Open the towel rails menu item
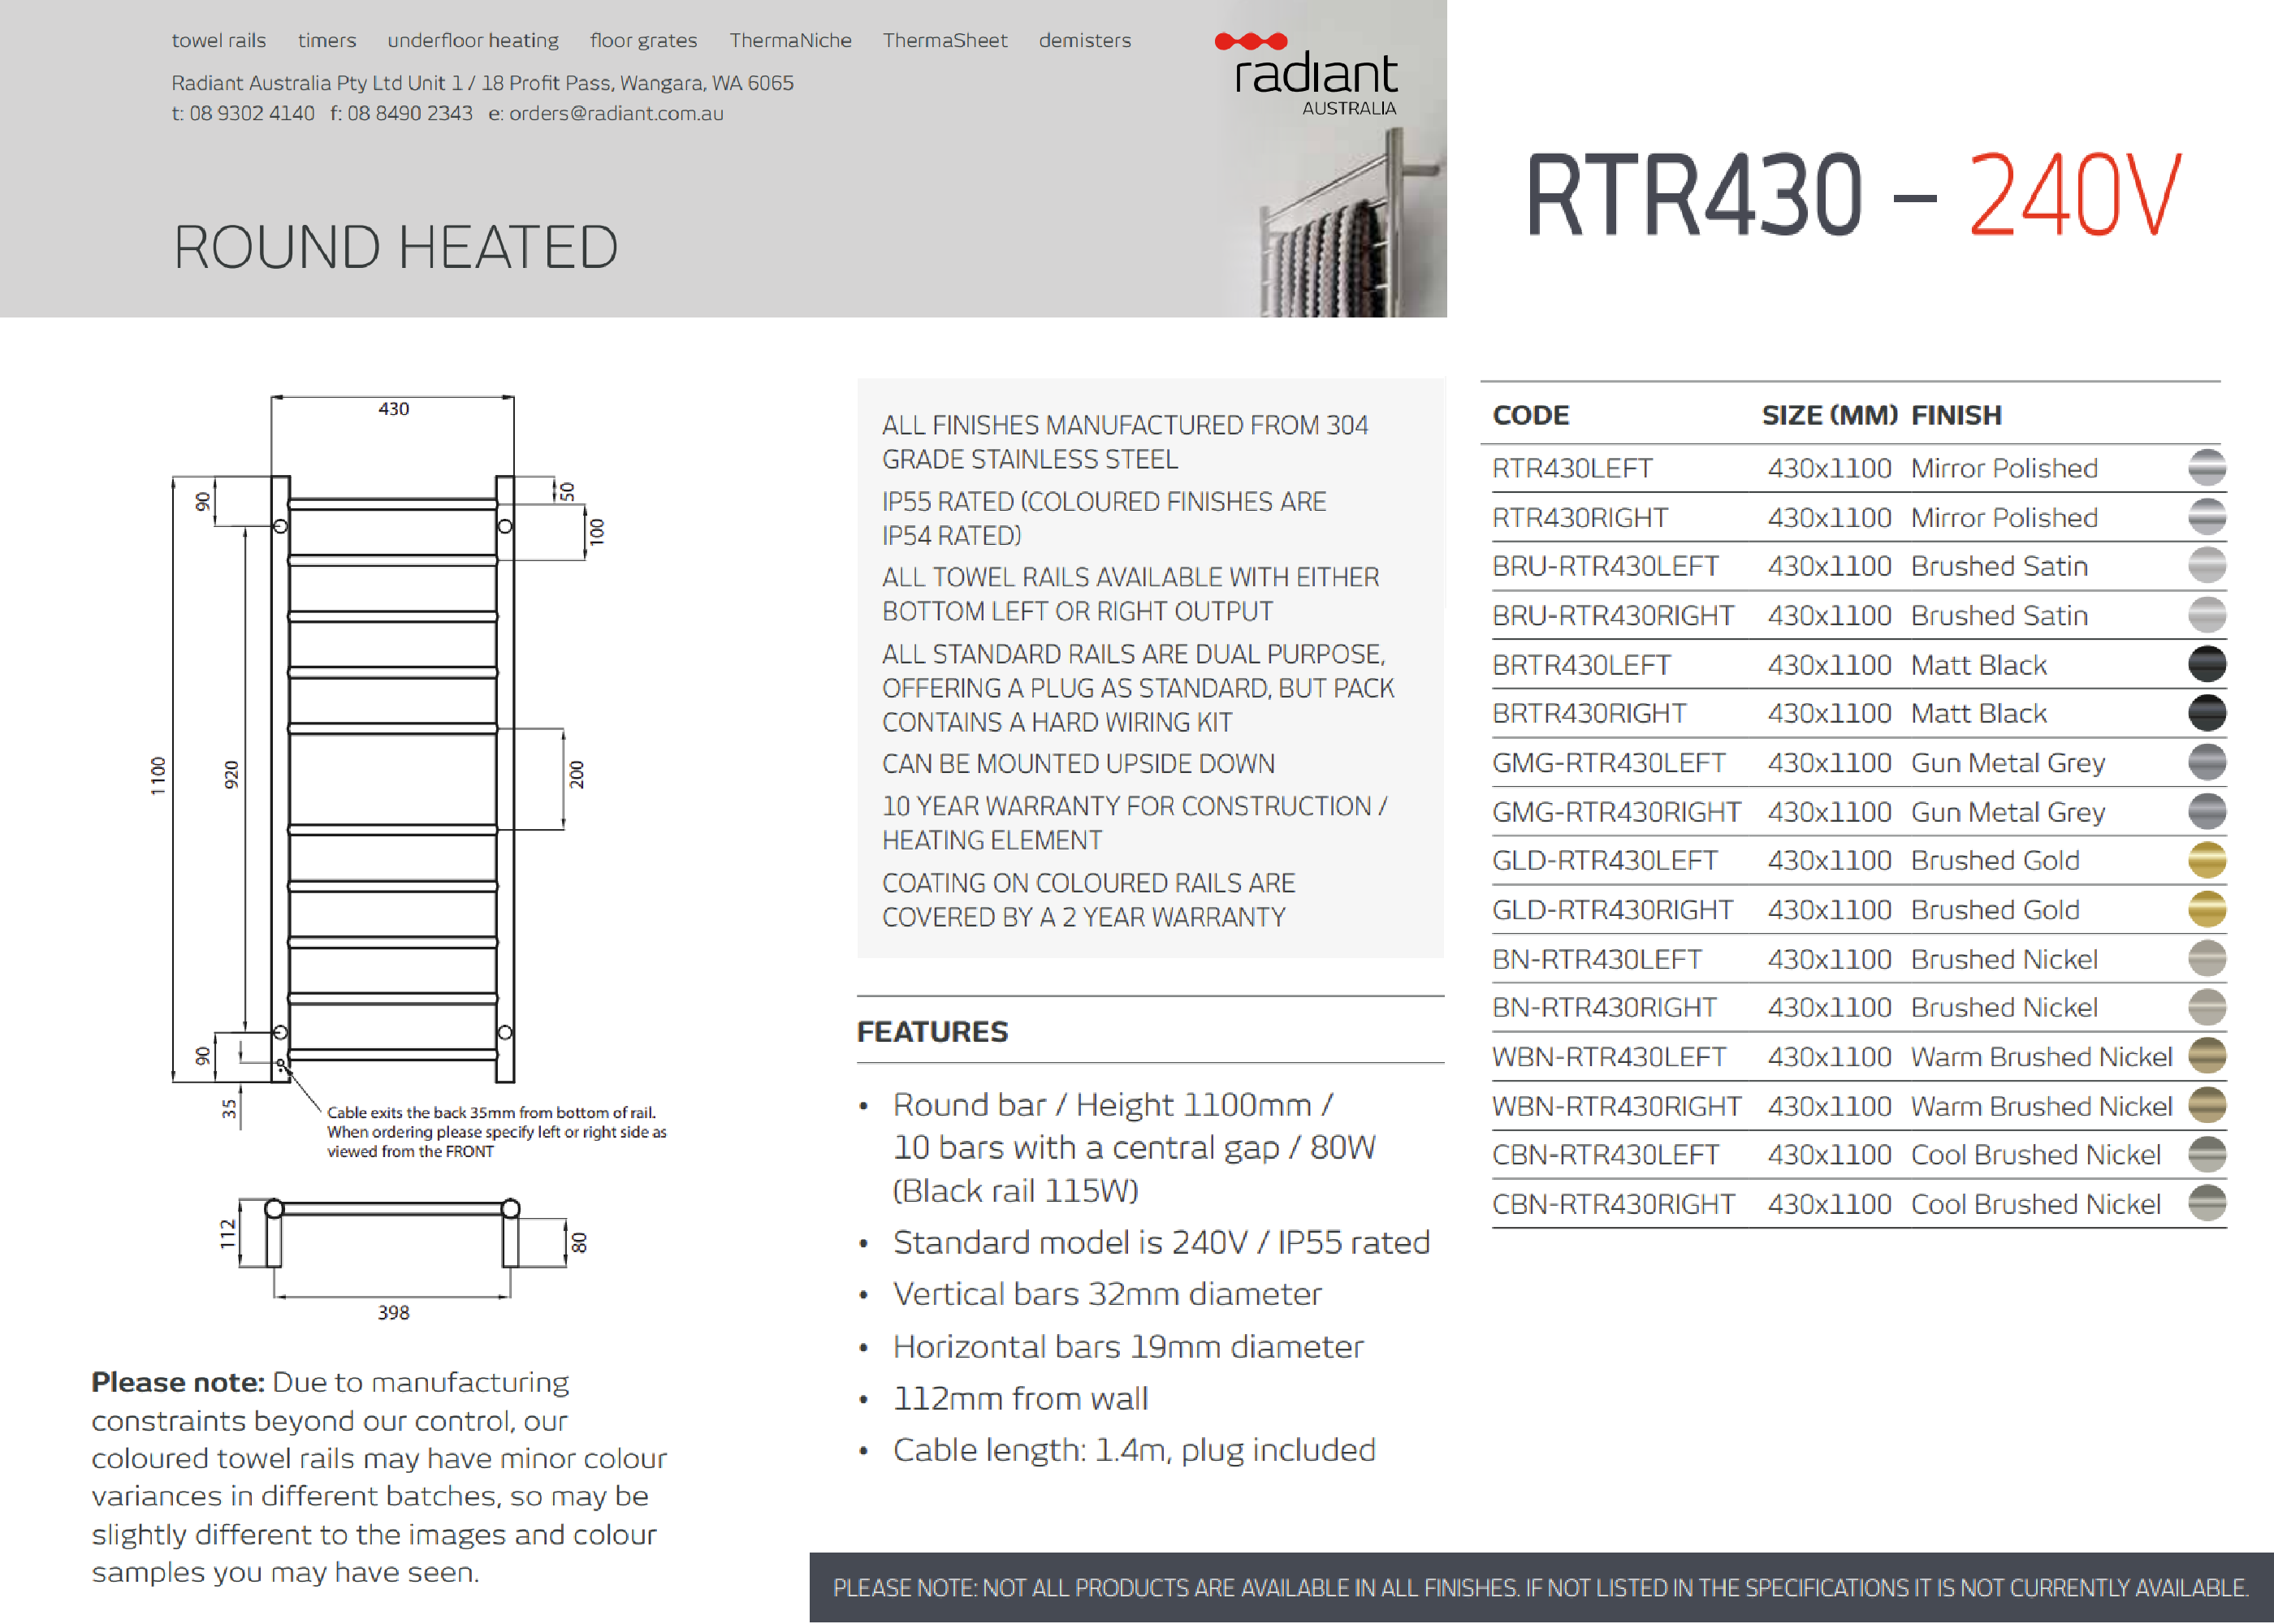This screenshot has height=1624, width=2274. (x=218, y=40)
